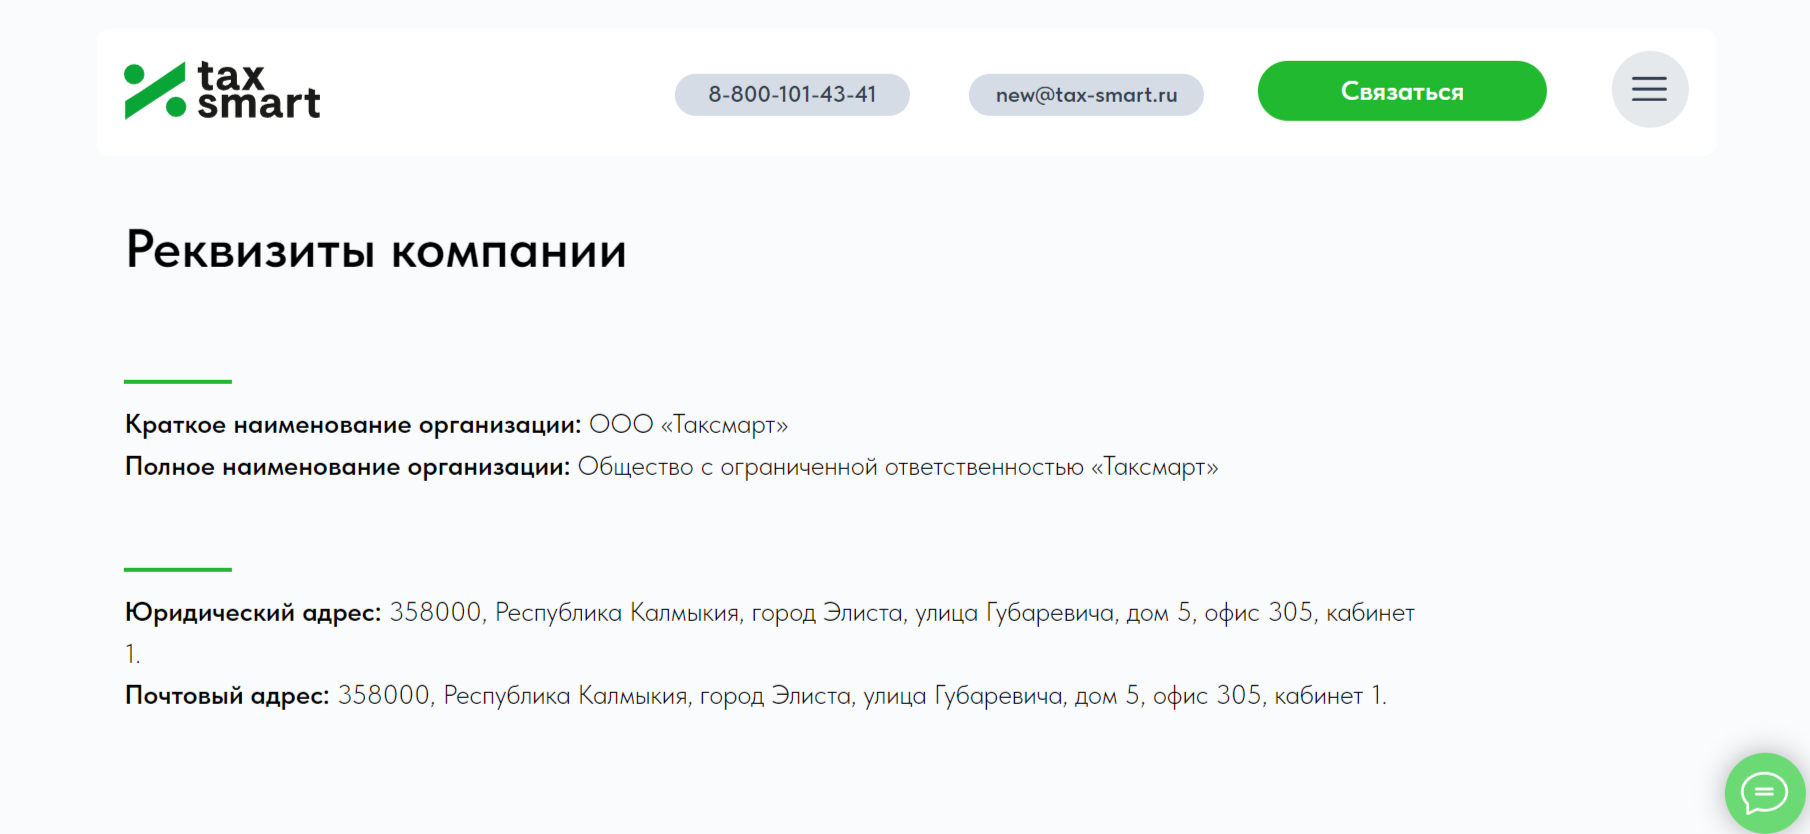Click the label Юридический адрес
1810x834 pixels.
(253, 613)
